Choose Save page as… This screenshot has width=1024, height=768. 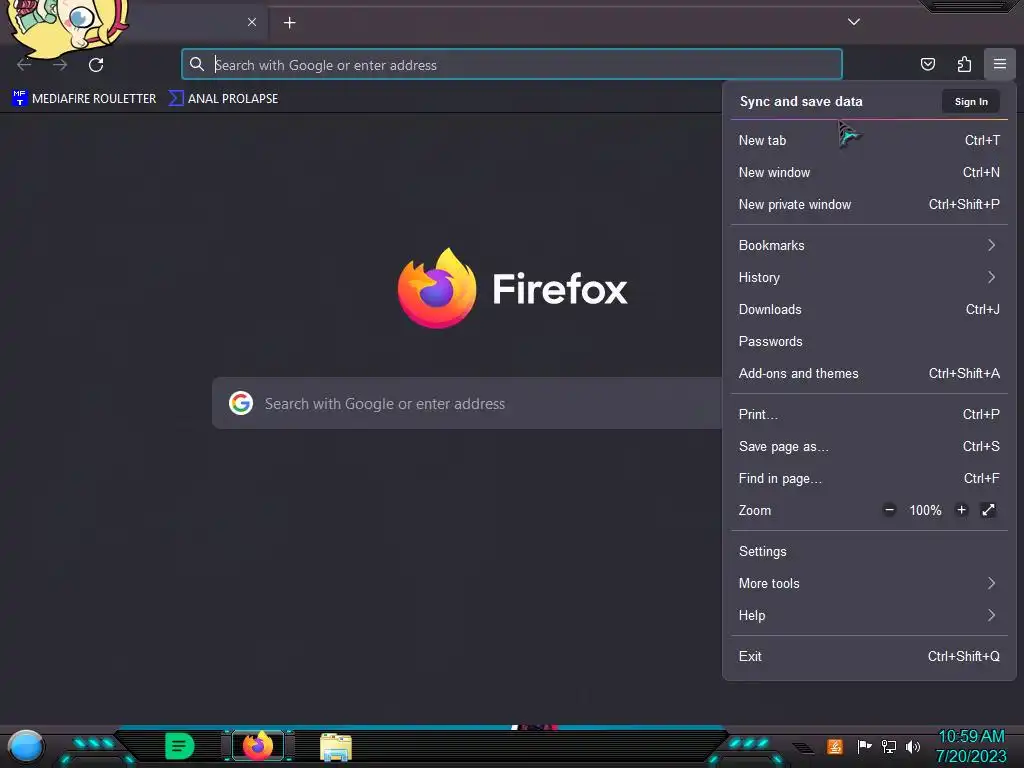point(869,447)
